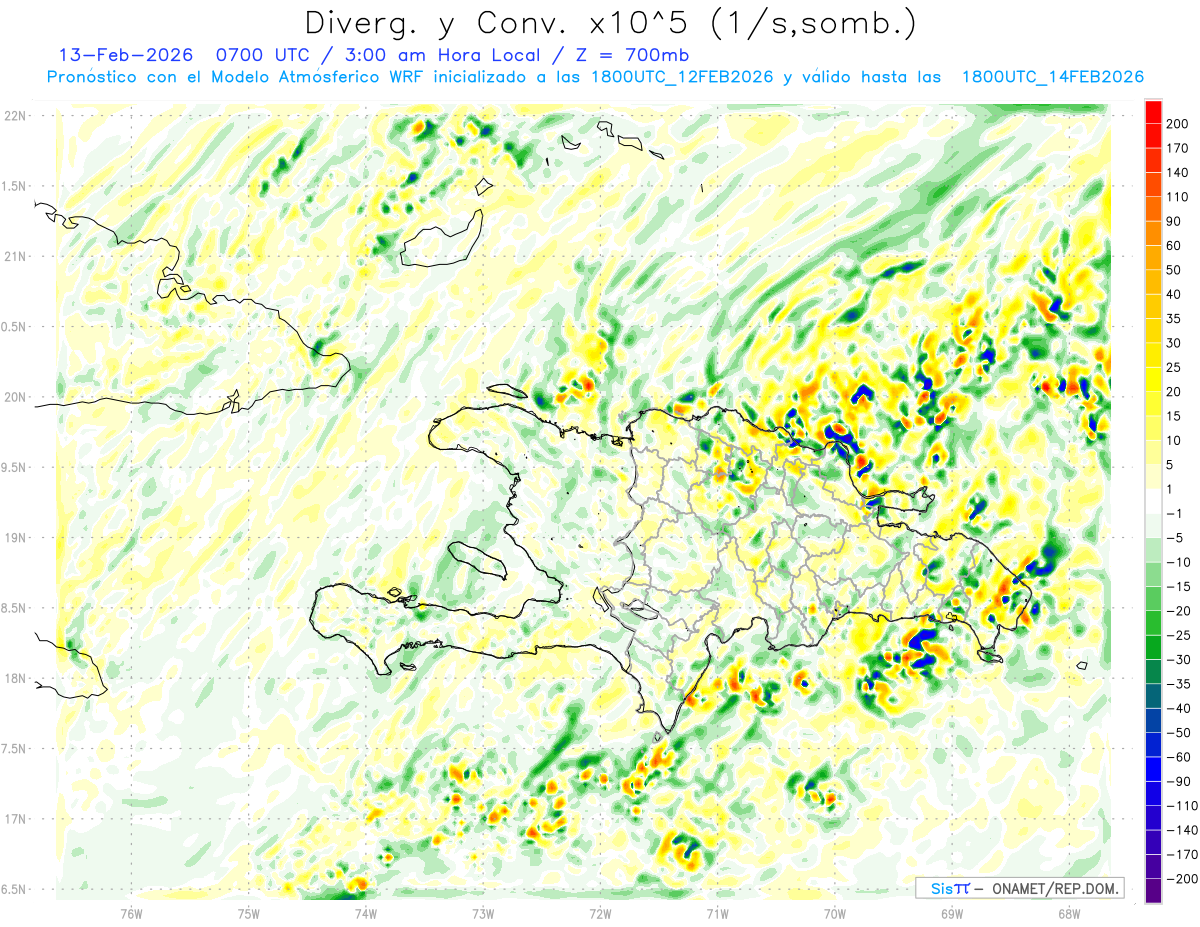Click the '140' value on the color scale
Screen dimensions: 1200x927
[1177, 173]
